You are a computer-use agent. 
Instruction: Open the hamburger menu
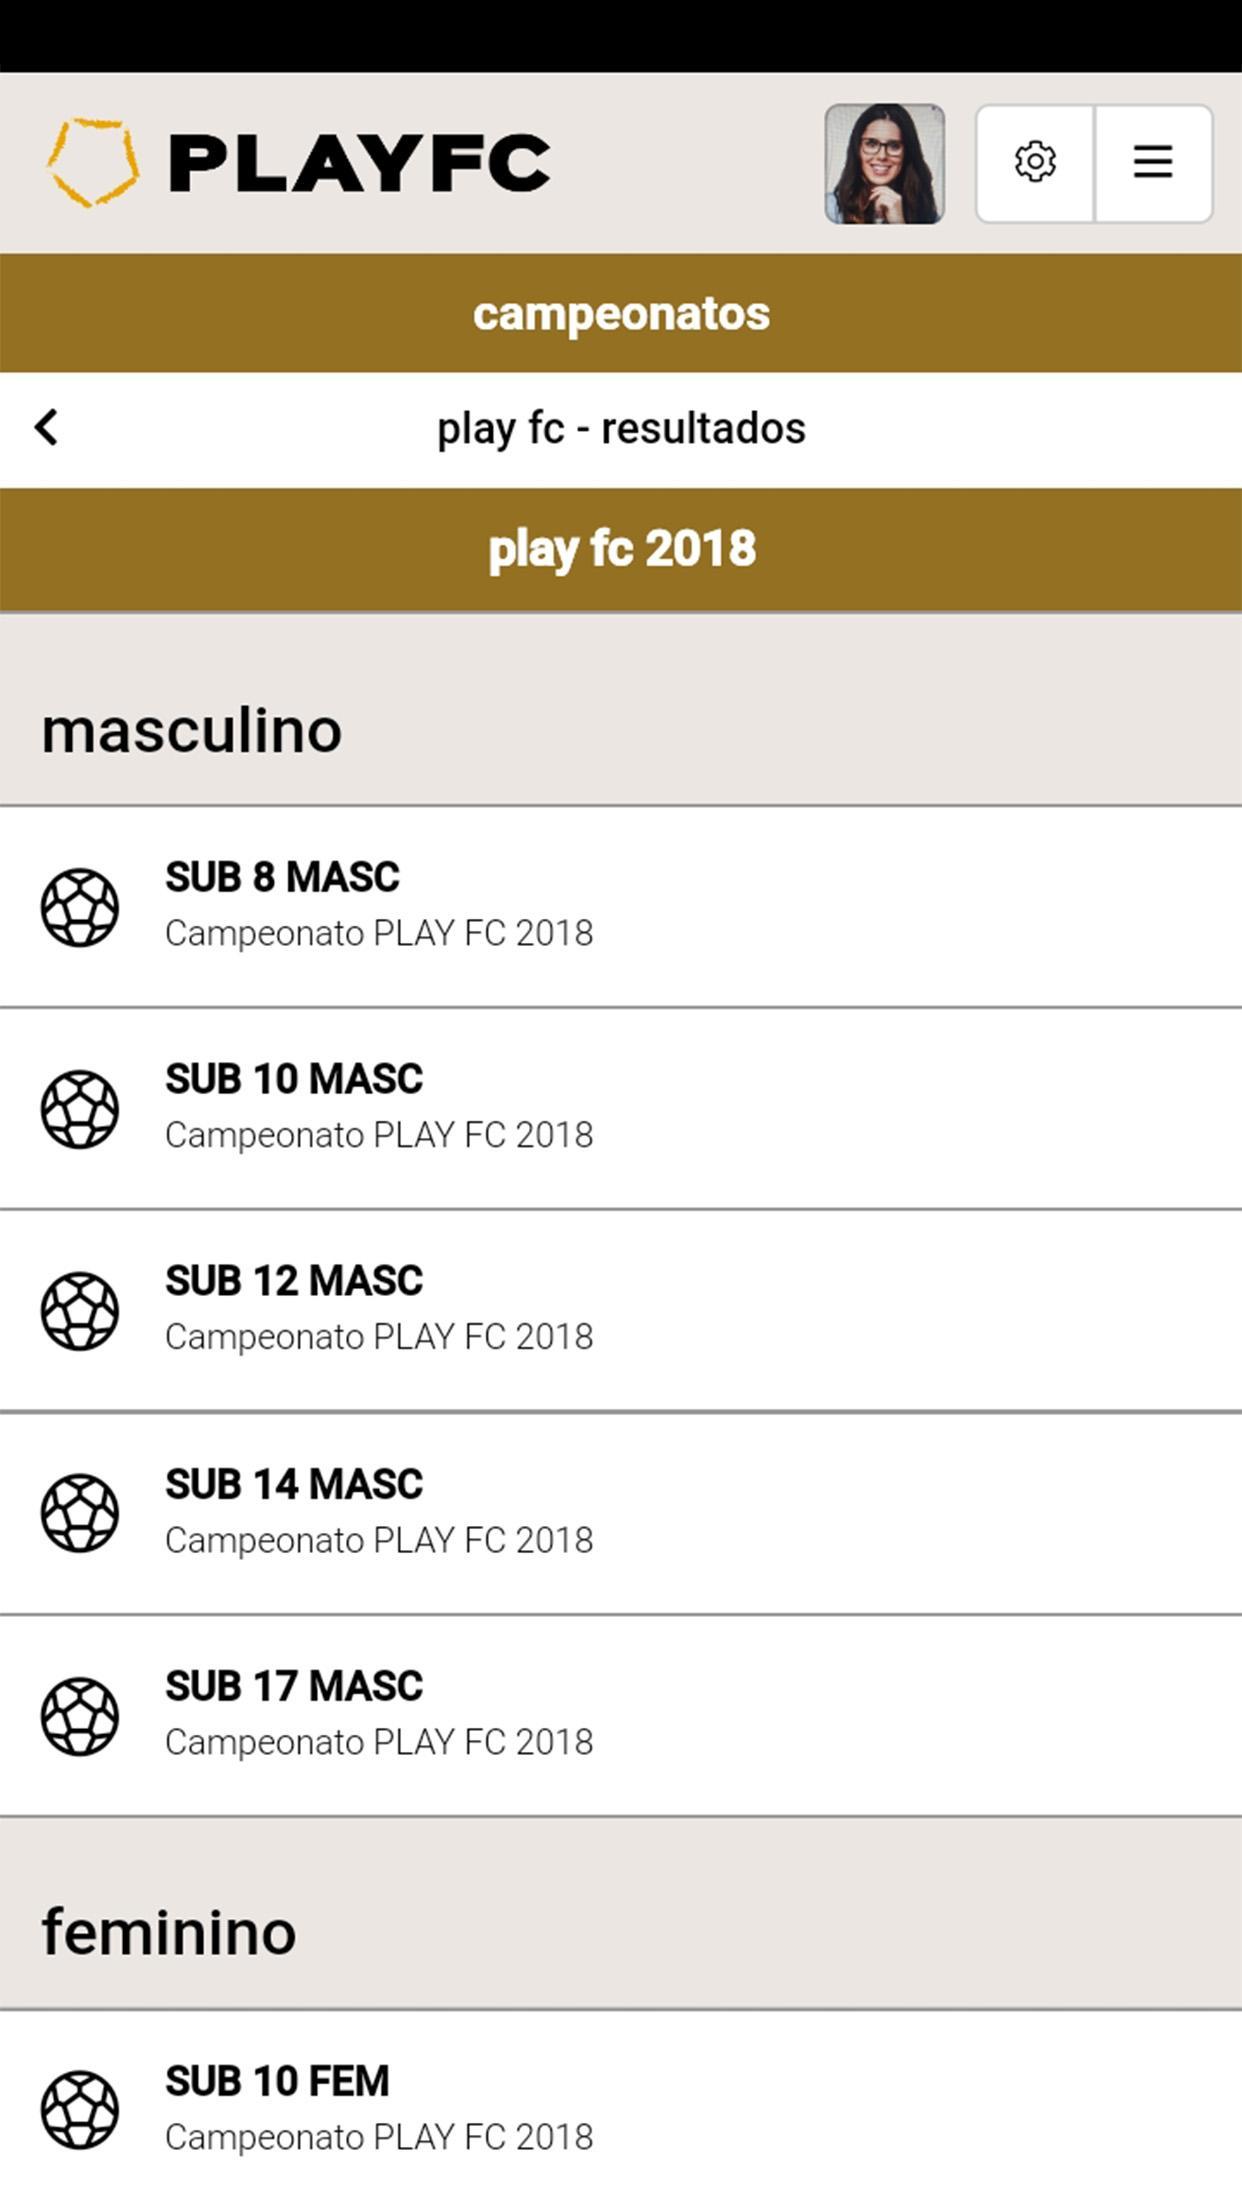(1153, 162)
